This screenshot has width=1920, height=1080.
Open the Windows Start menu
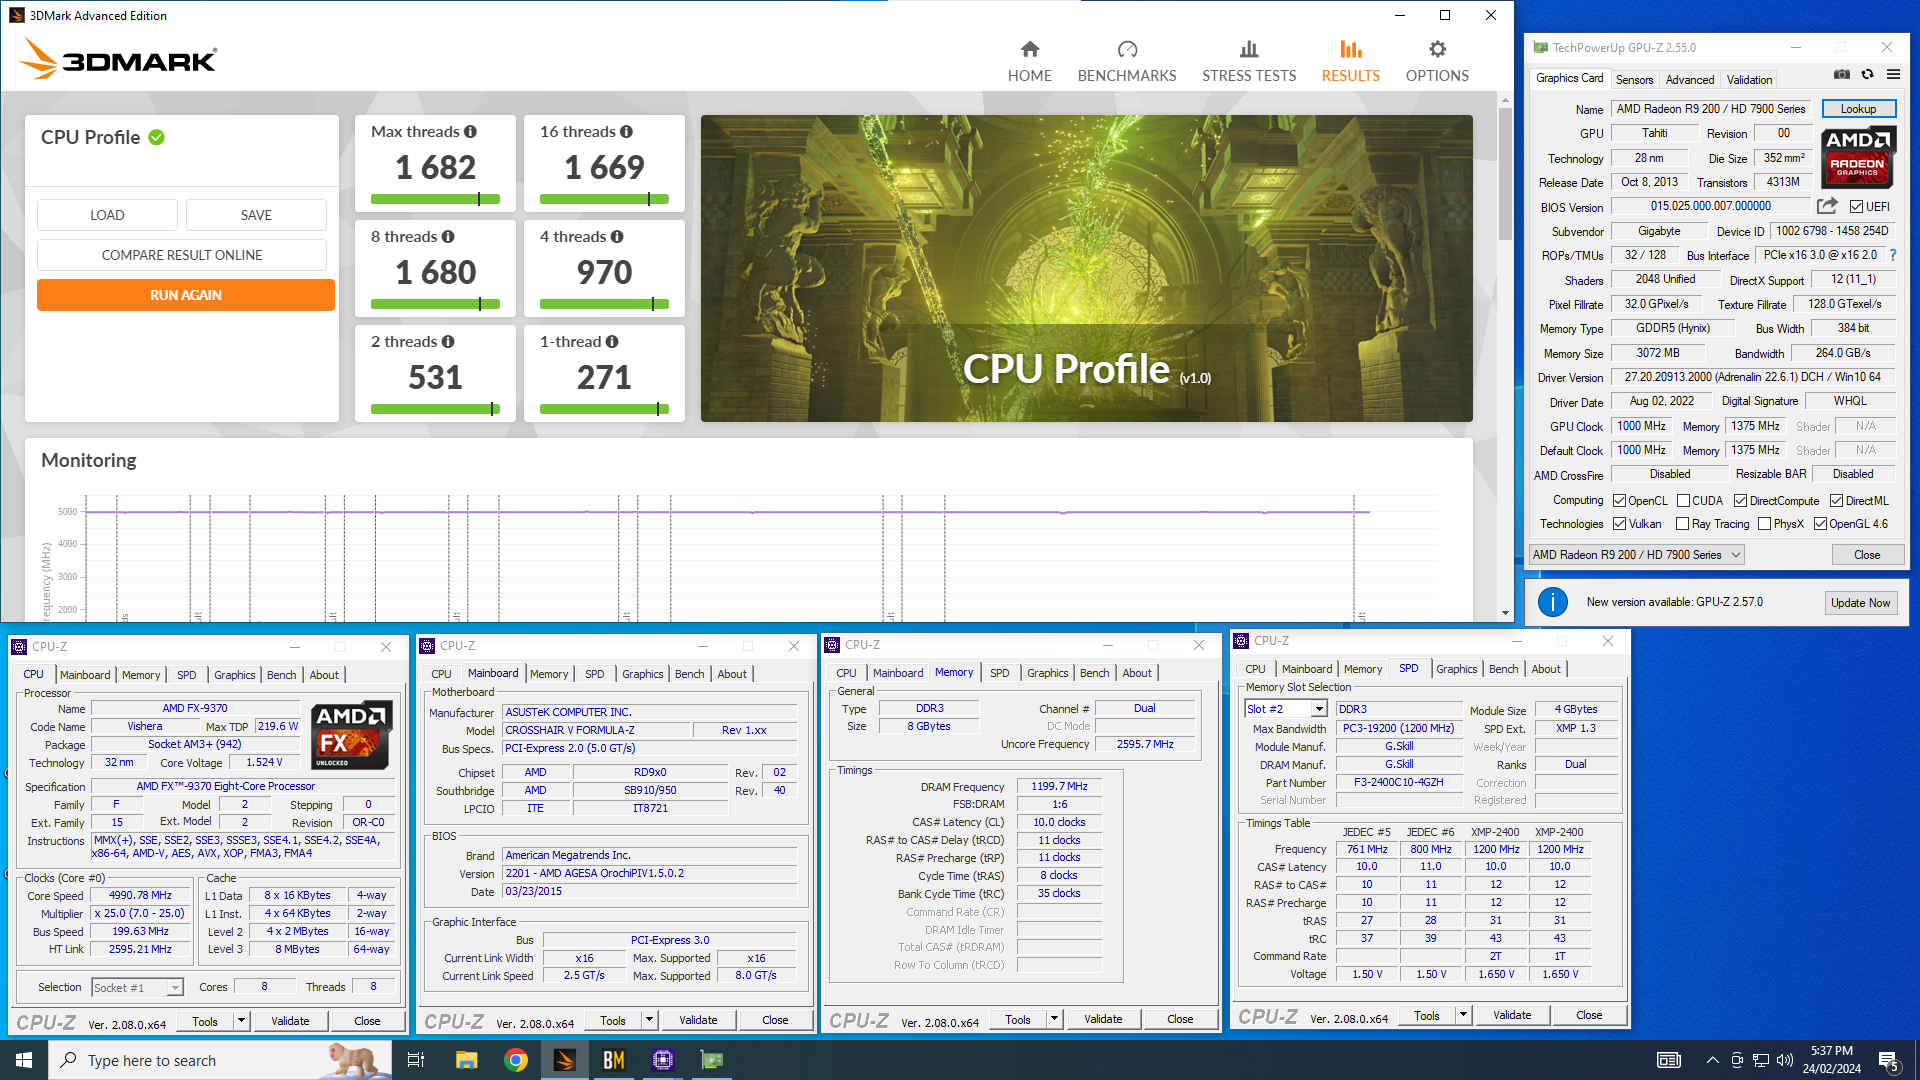[x=24, y=1060]
